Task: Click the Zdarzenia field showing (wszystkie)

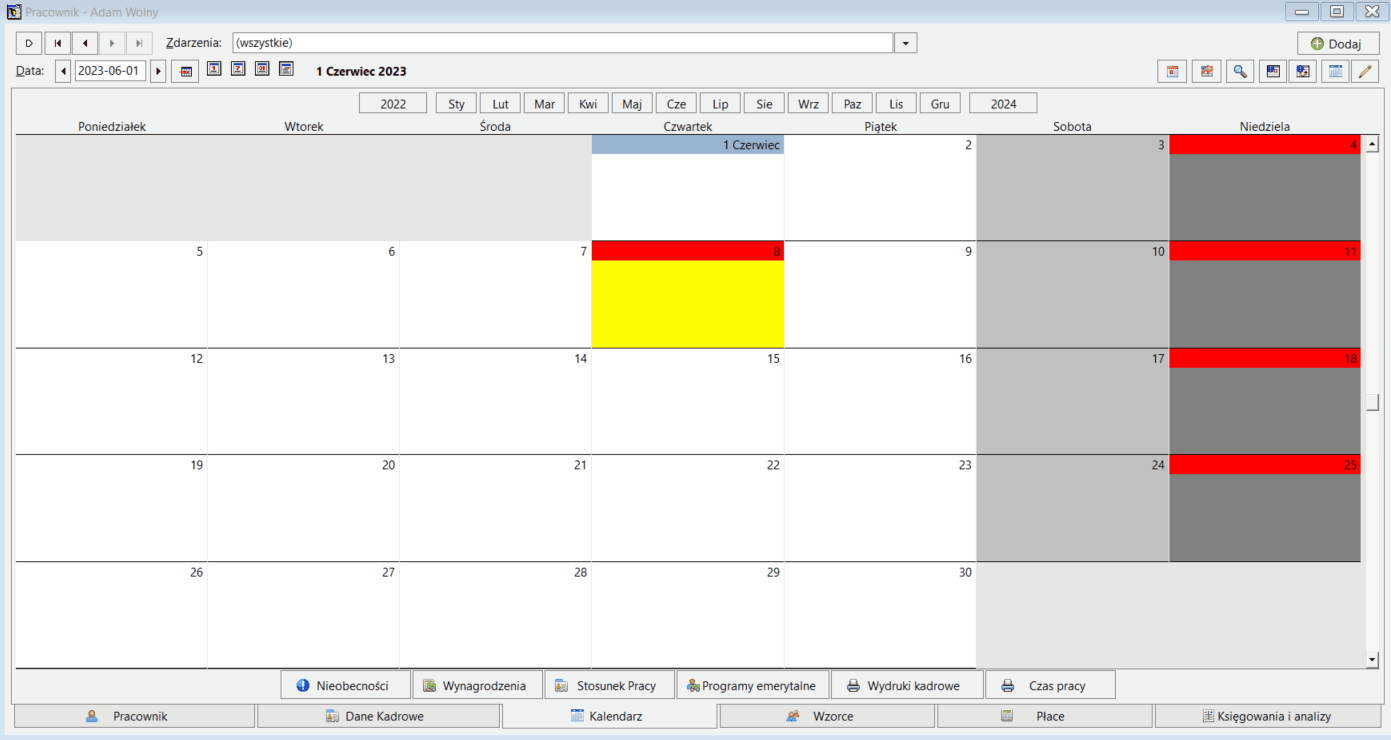Action: [562, 43]
